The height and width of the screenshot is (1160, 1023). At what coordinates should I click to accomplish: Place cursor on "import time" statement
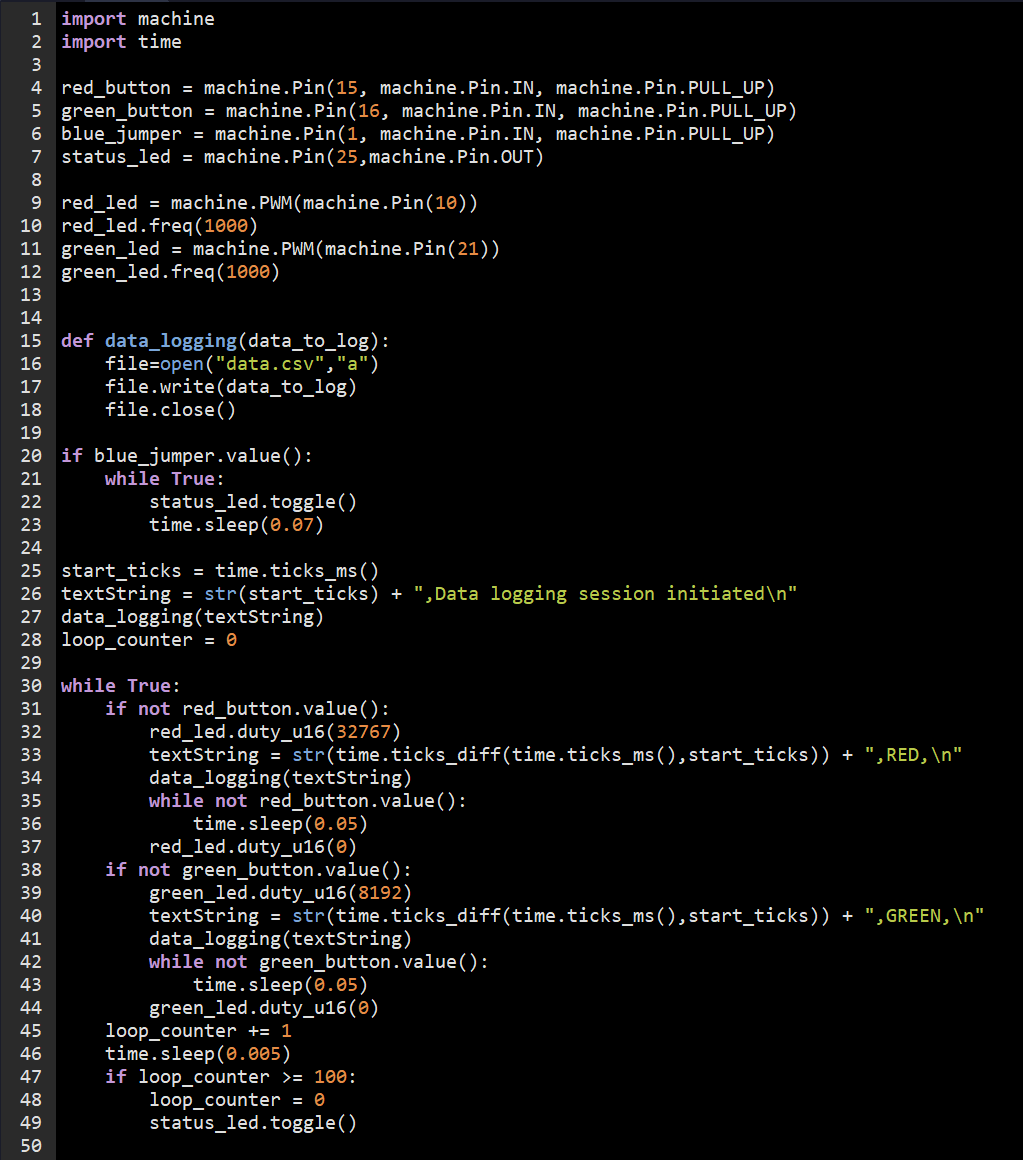[121, 41]
